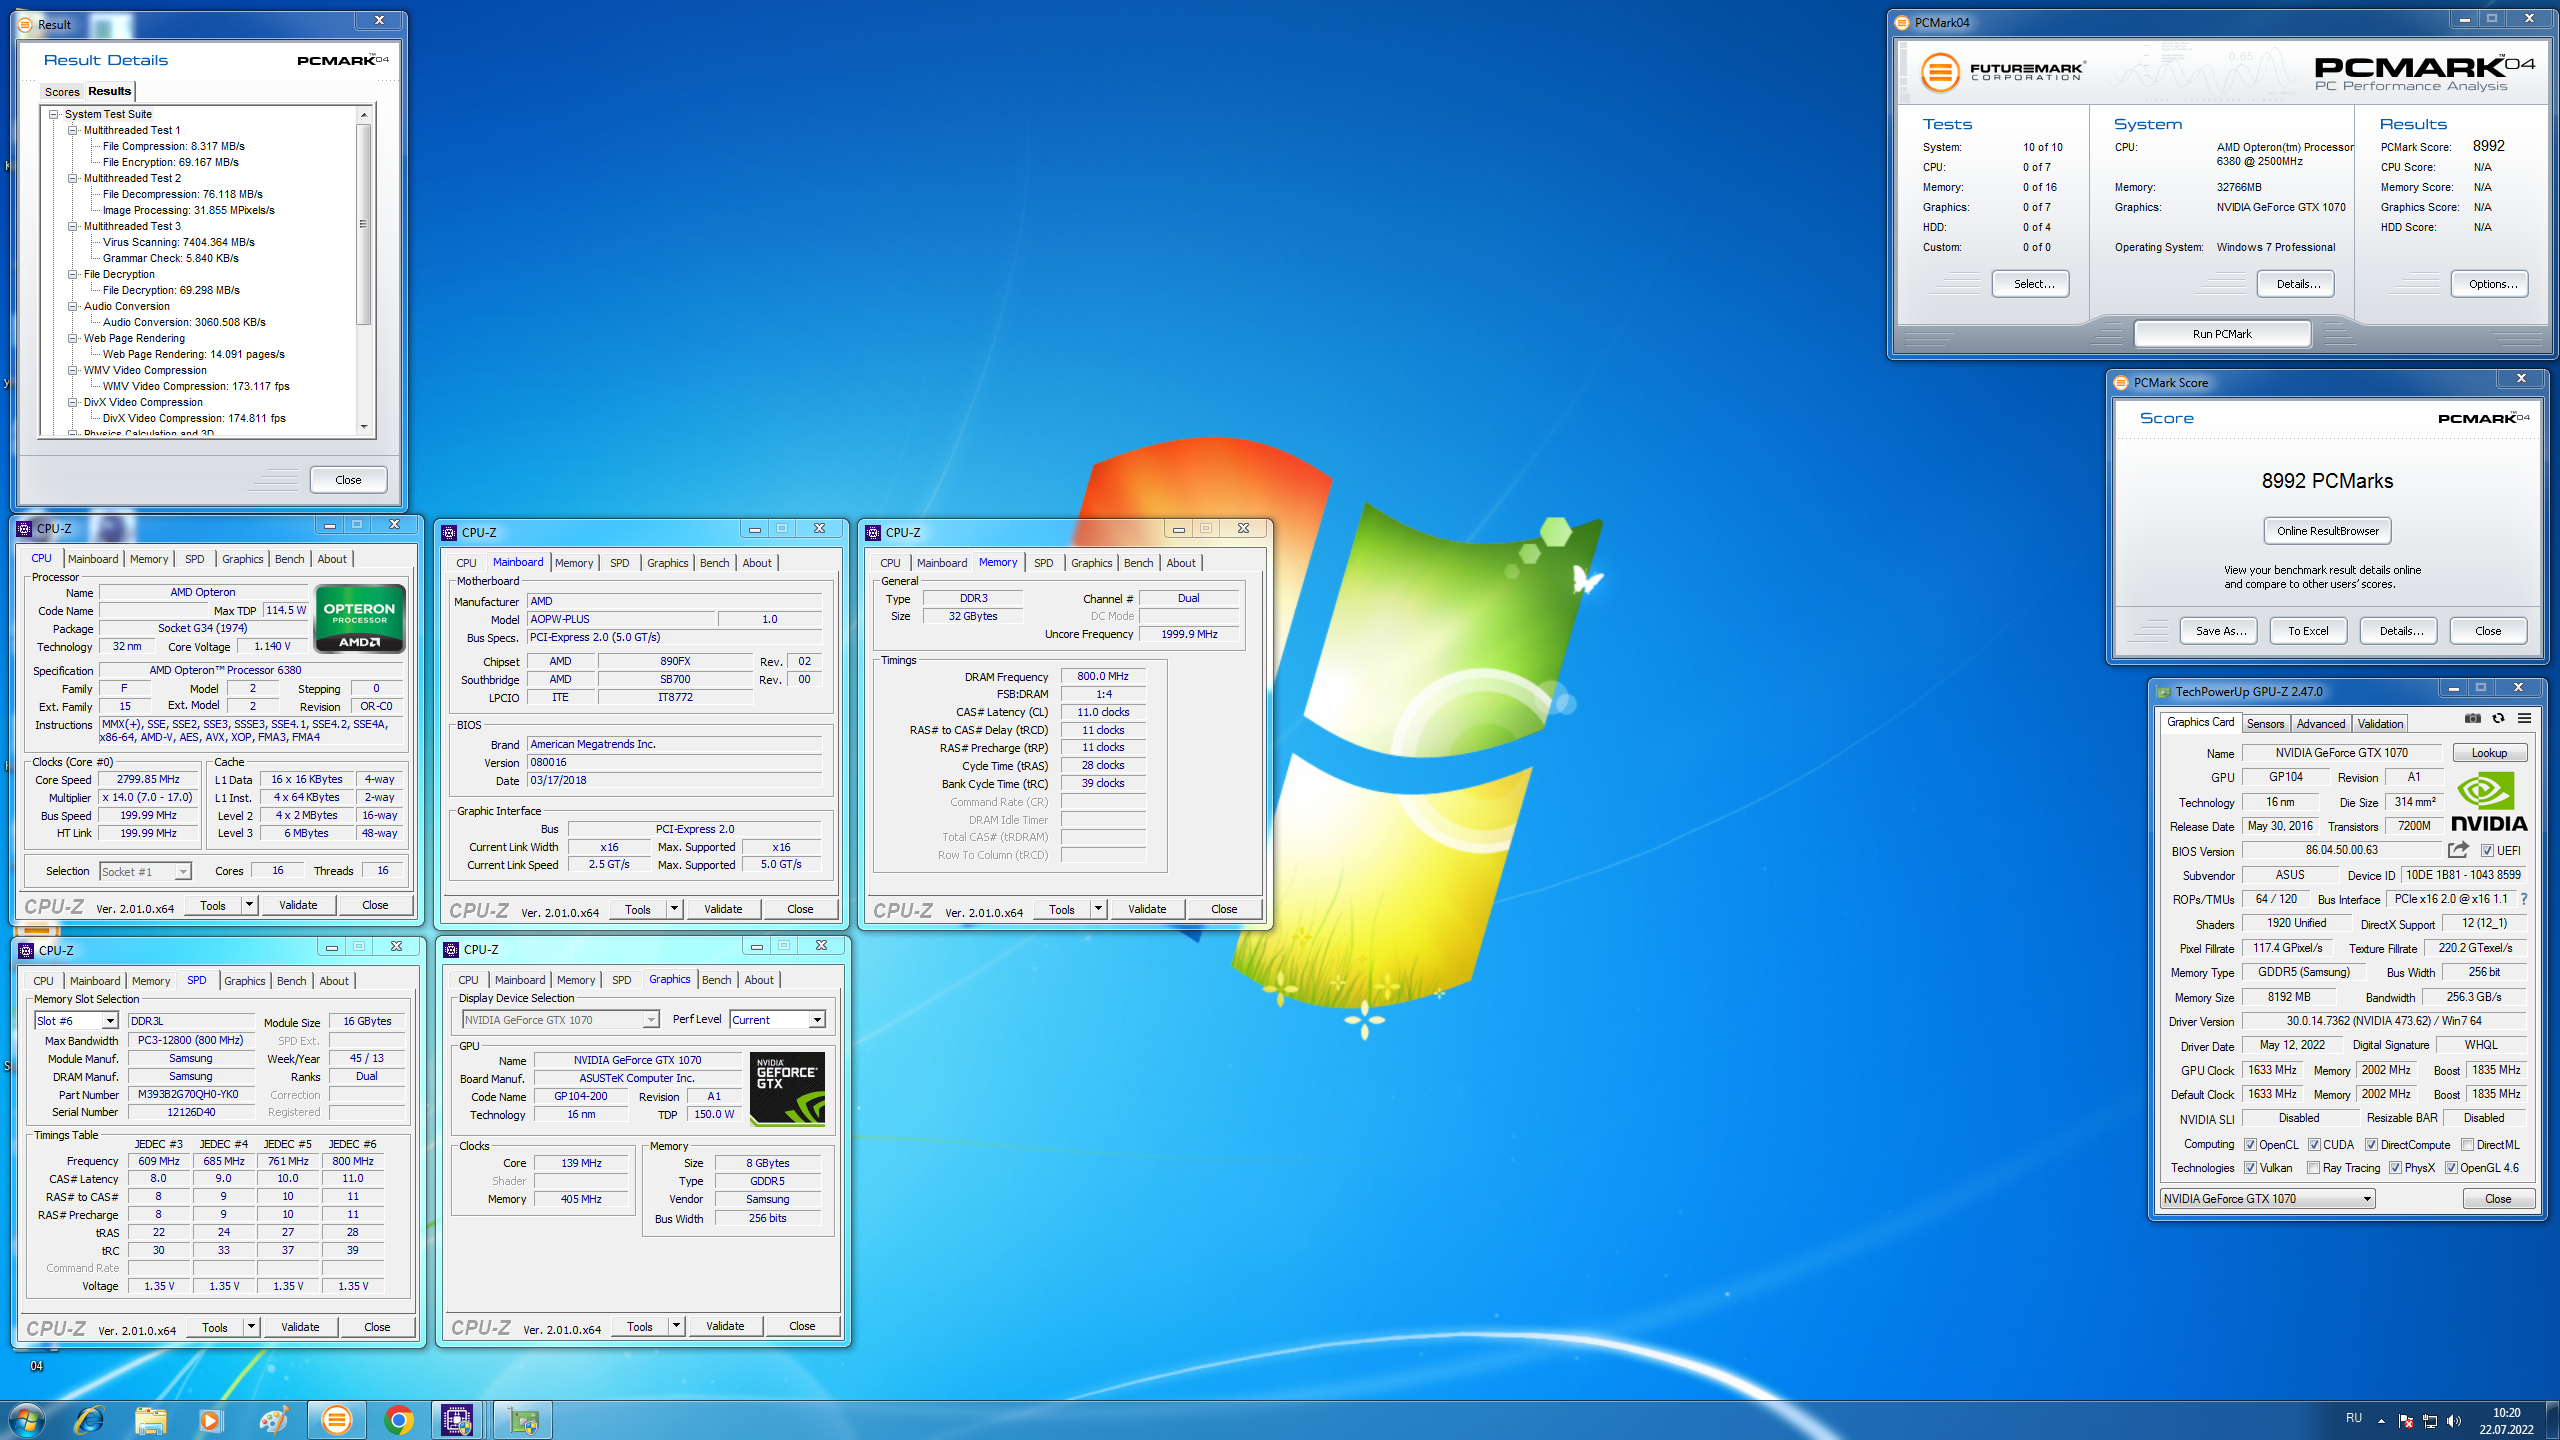This screenshot has width=2560, height=1440.
Task: Switch to CPU-Z taskbar button
Action: [458, 1420]
